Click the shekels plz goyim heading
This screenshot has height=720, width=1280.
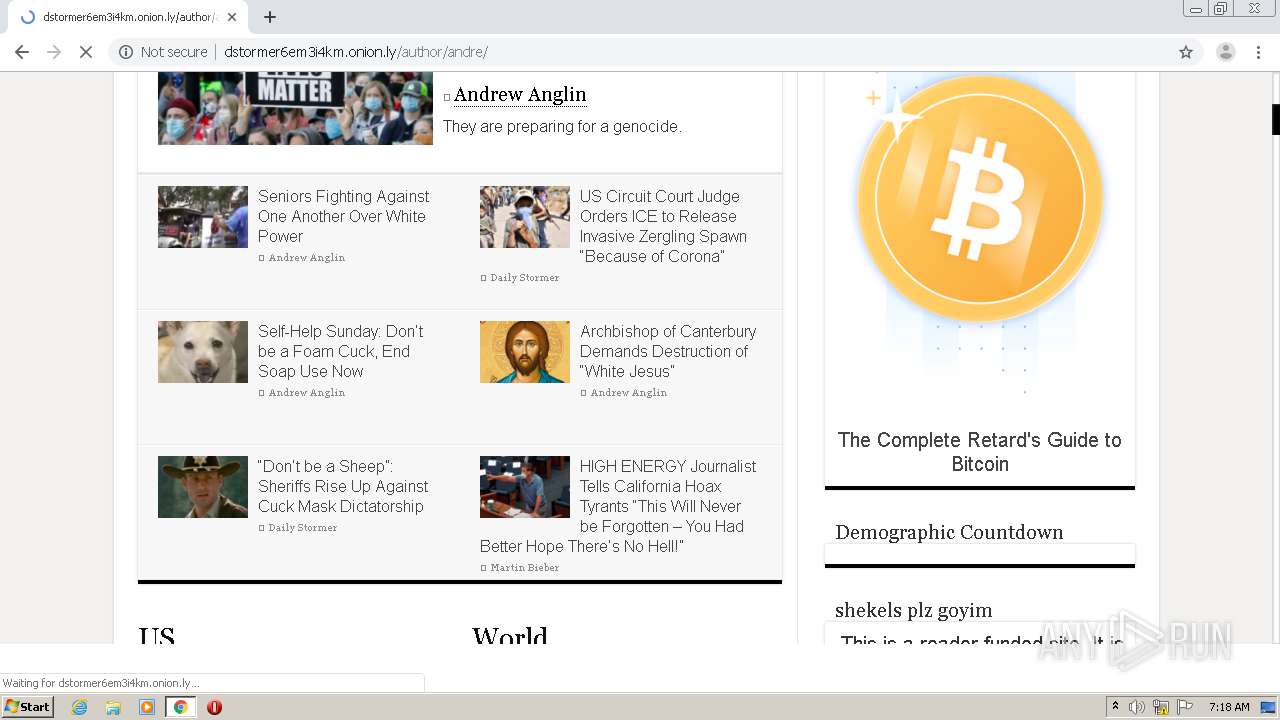(913, 610)
